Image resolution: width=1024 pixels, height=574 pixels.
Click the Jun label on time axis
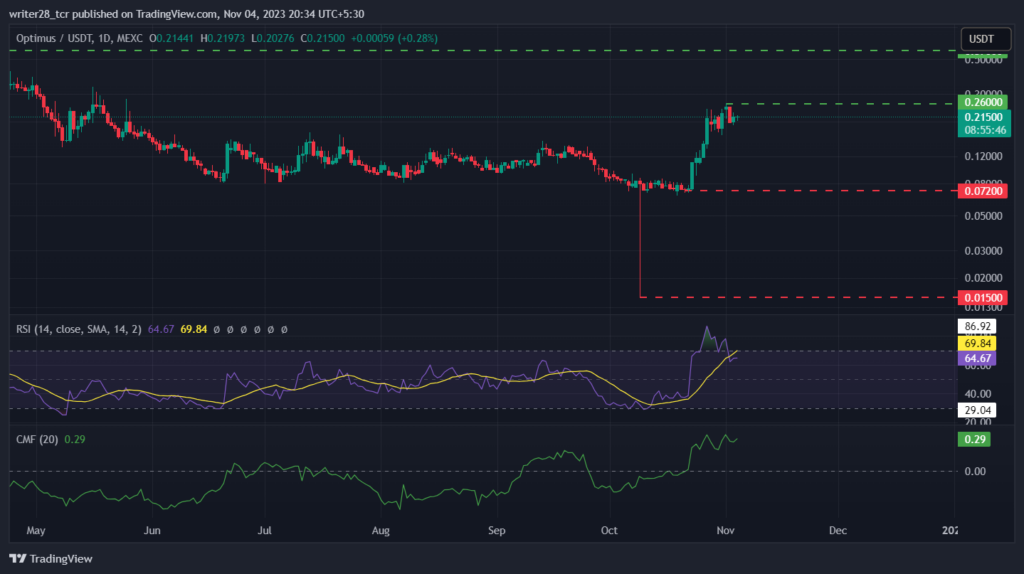tap(152, 530)
